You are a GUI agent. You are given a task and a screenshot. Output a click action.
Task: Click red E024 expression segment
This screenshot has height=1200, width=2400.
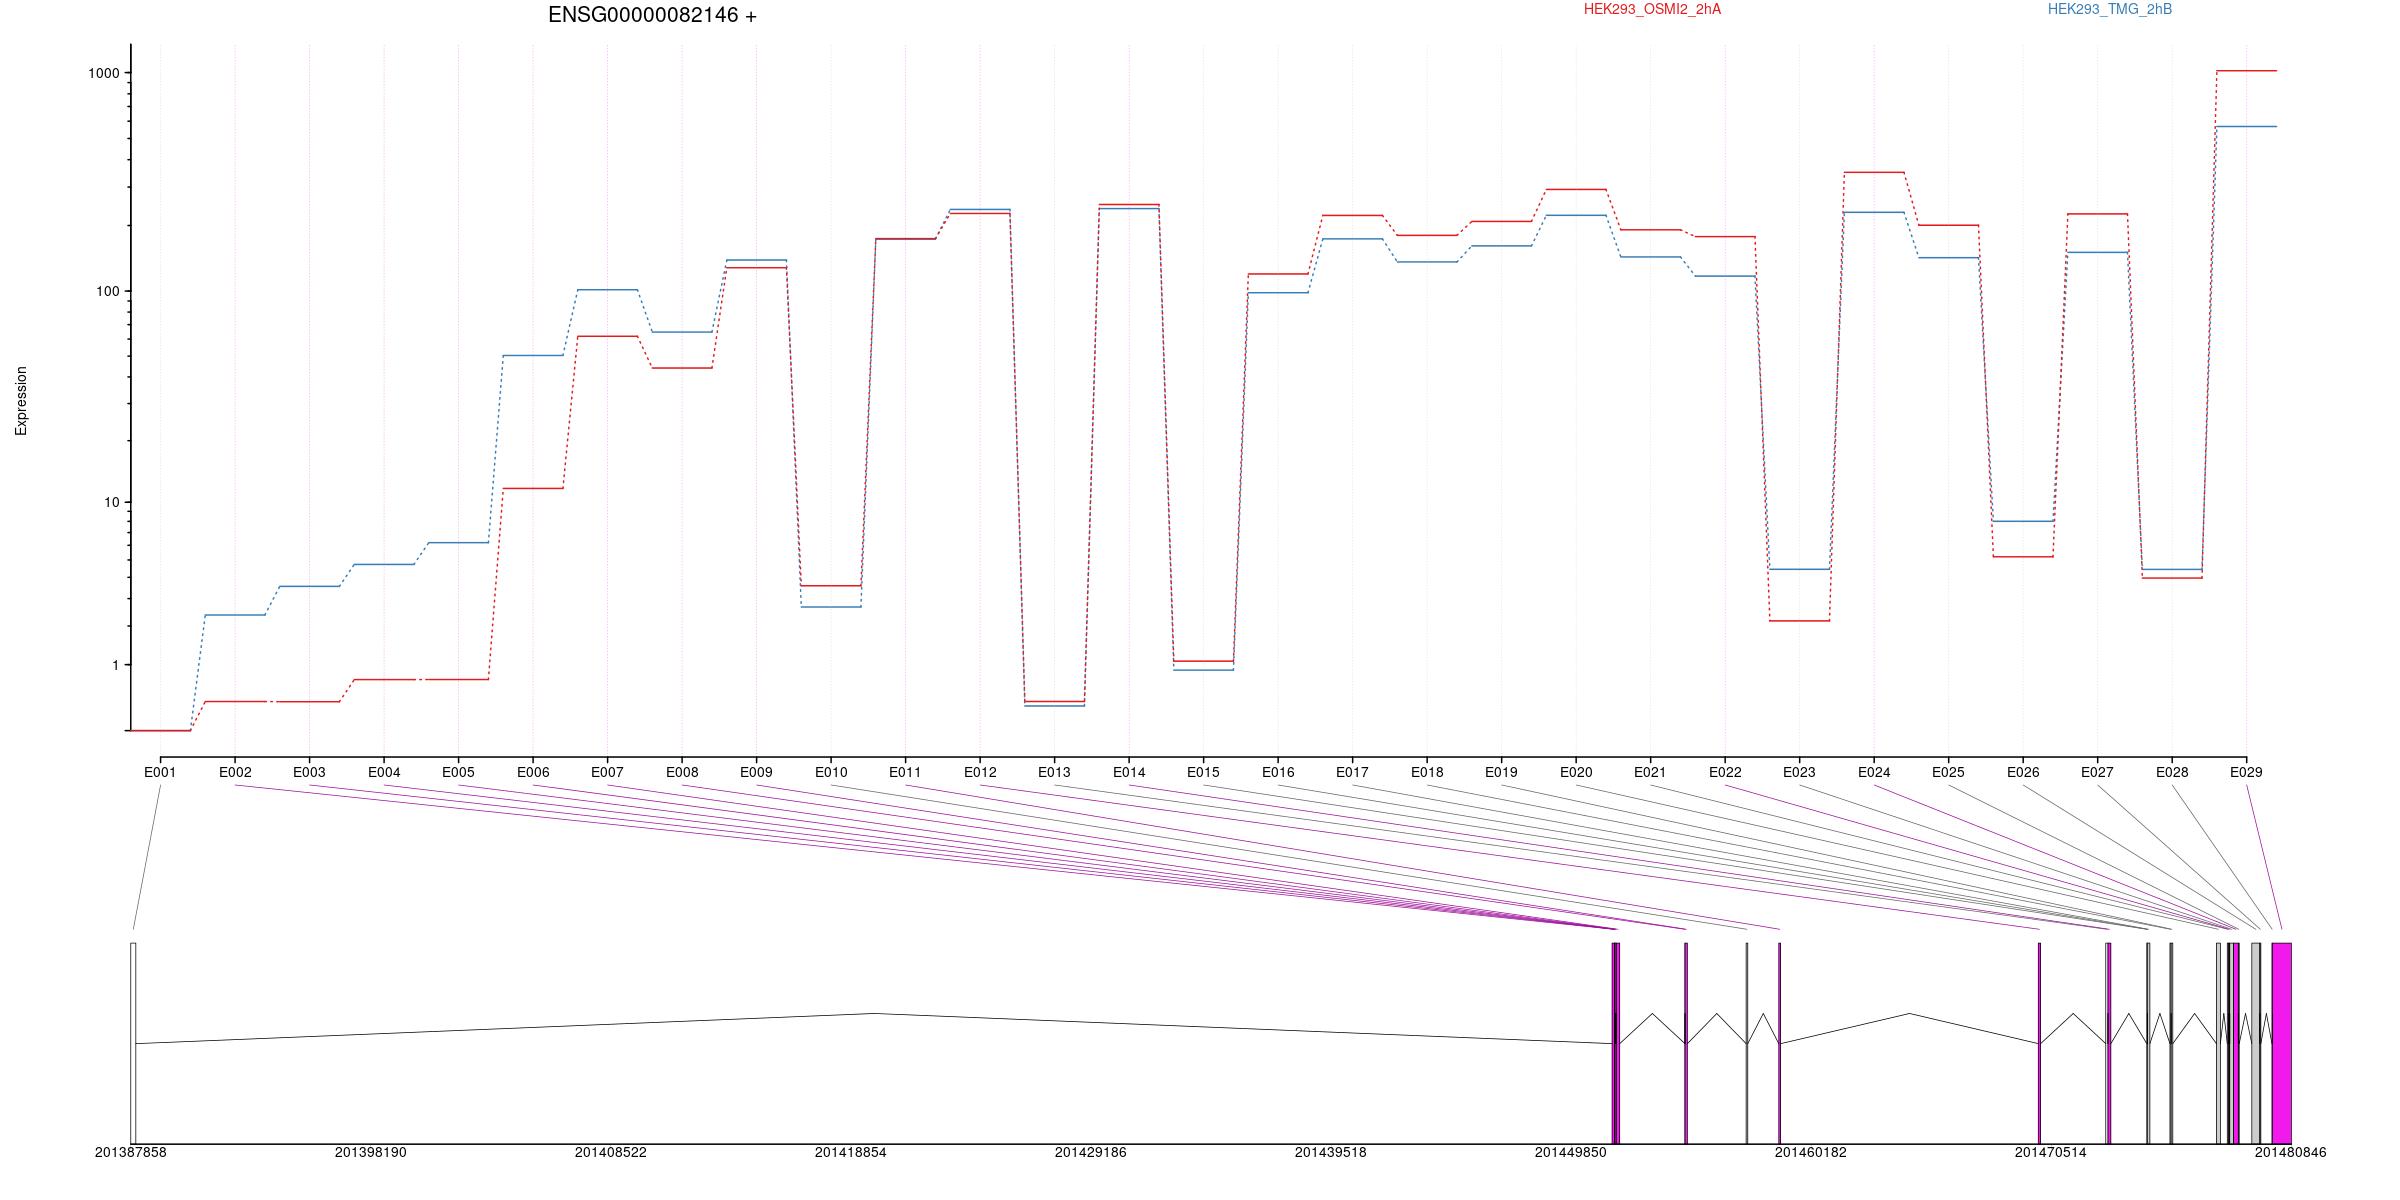tap(1874, 172)
